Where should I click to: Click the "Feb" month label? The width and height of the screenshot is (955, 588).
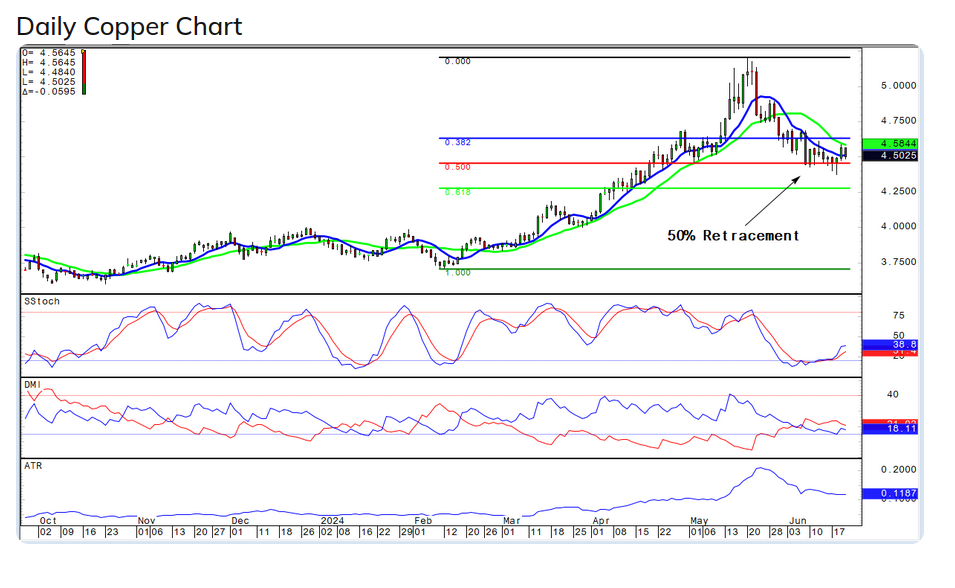point(423,521)
